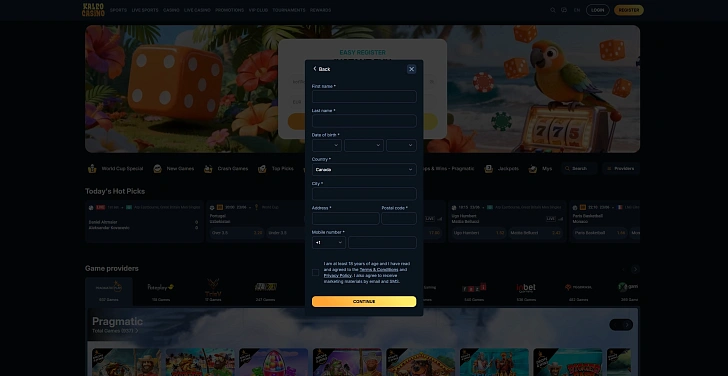
Task: Click the Top Picks category icon
Action: (262, 169)
